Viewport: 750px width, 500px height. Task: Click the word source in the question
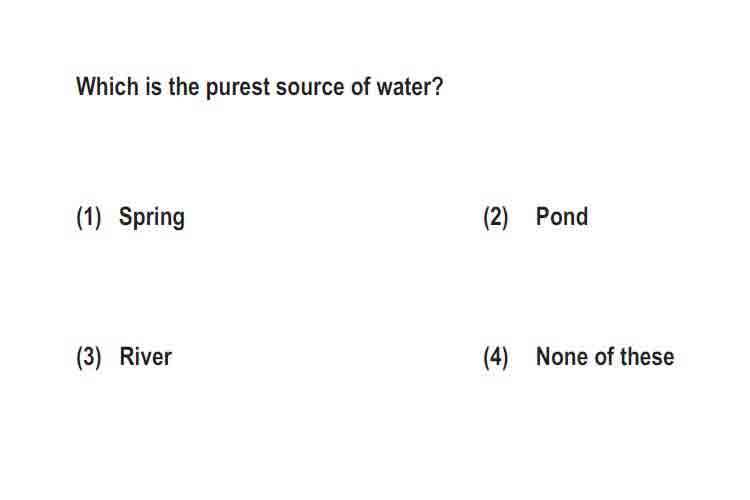coord(310,88)
